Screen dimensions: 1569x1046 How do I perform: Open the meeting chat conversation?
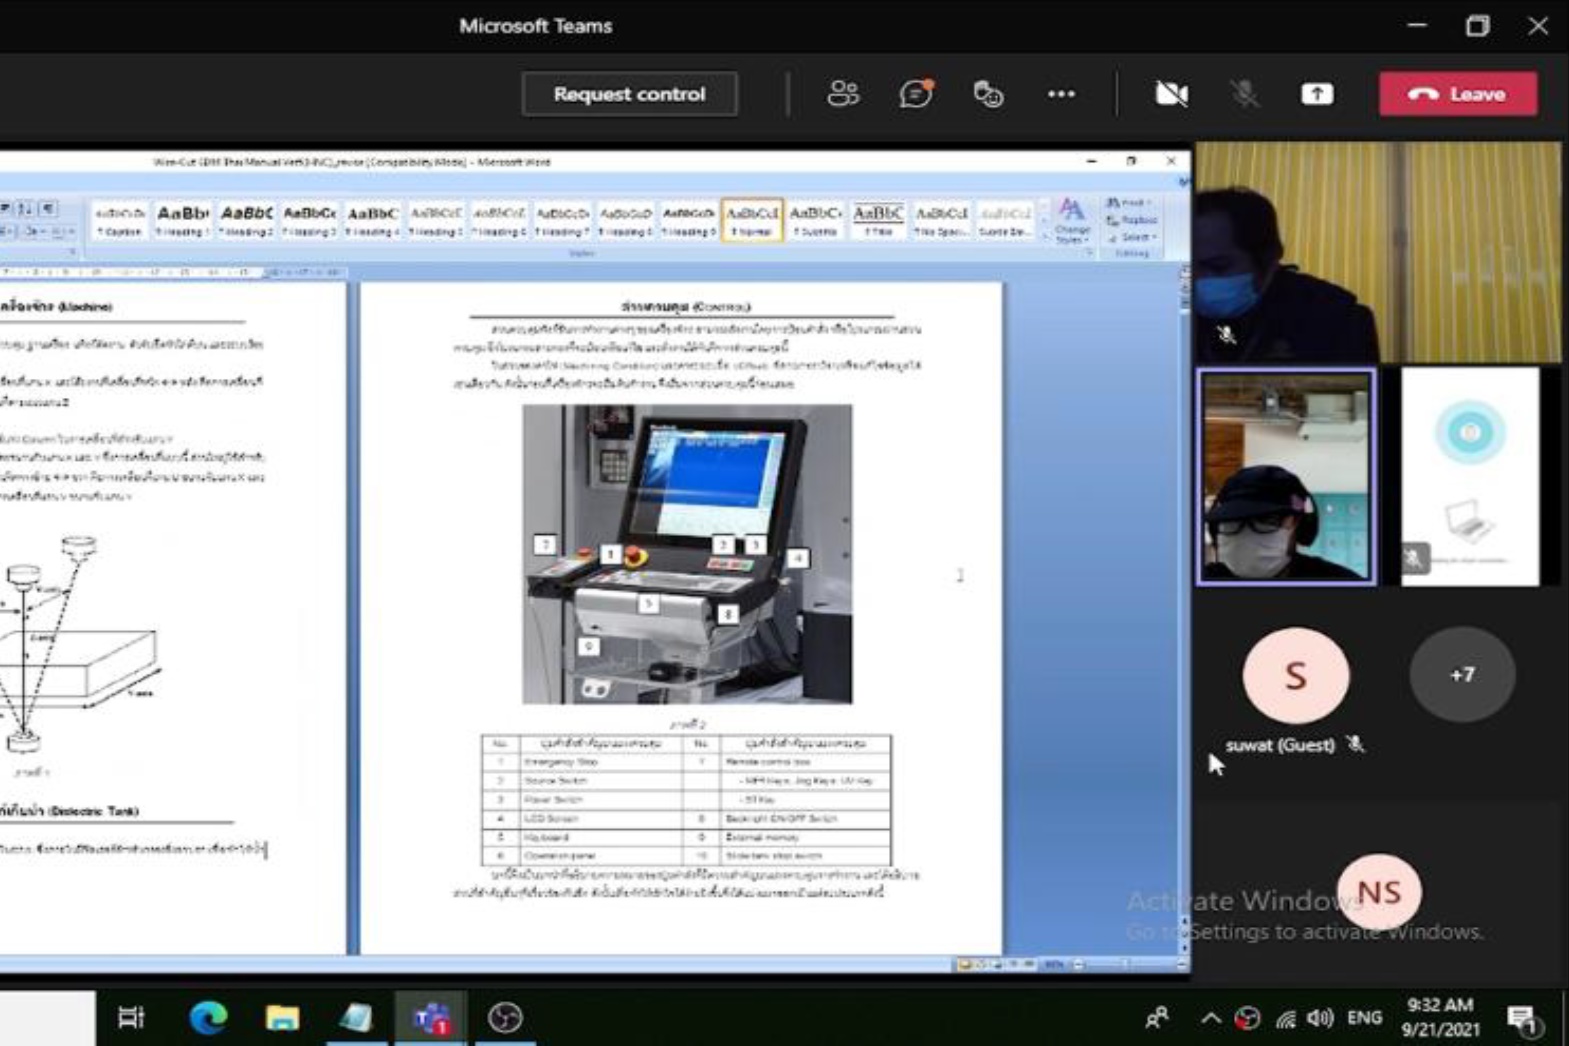(916, 94)
